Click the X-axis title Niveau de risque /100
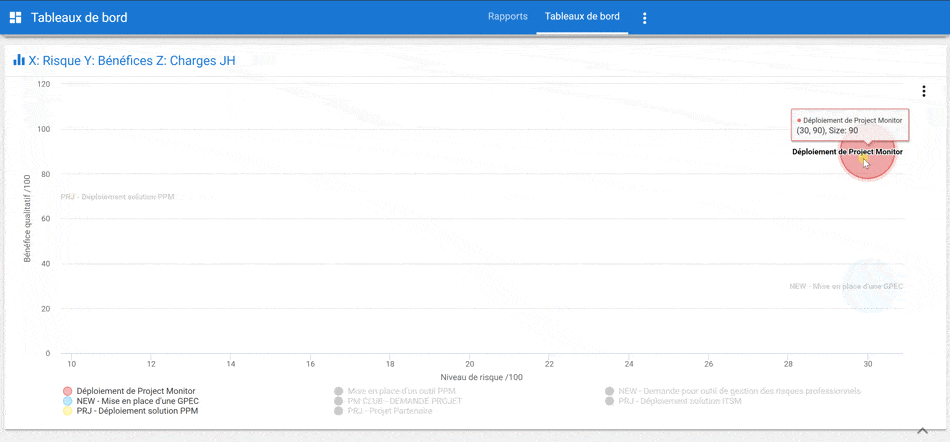950x442 pixels. coord(482,377)
